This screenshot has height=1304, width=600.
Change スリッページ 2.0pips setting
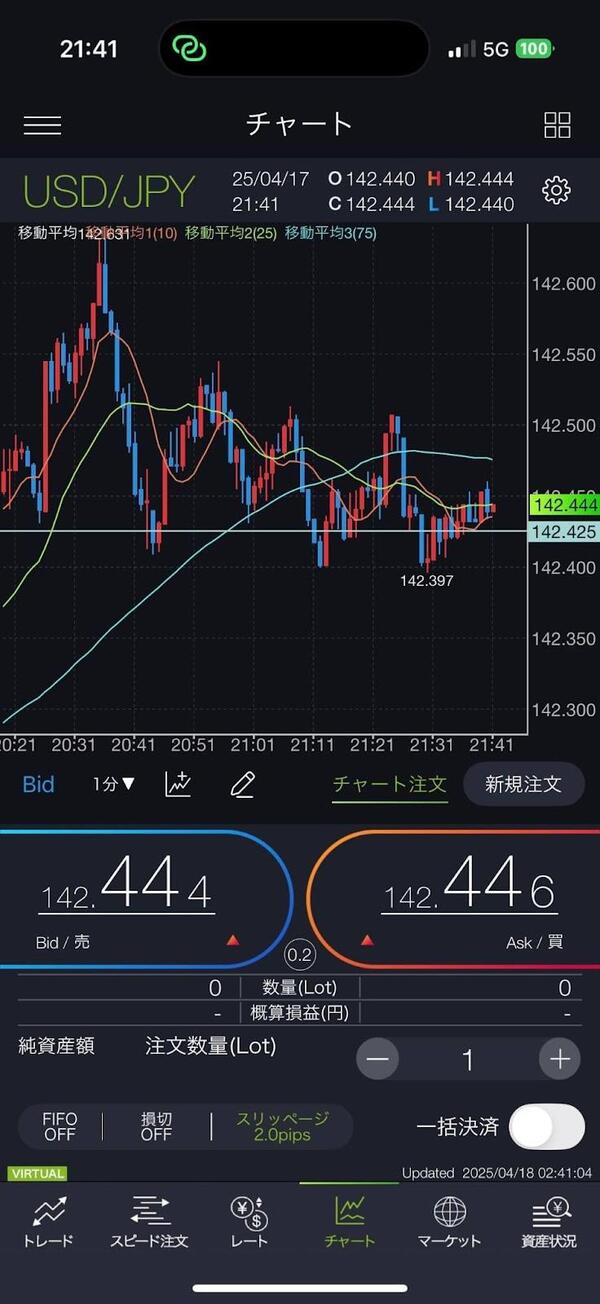pyautogui.click(x=282, y=1127)
